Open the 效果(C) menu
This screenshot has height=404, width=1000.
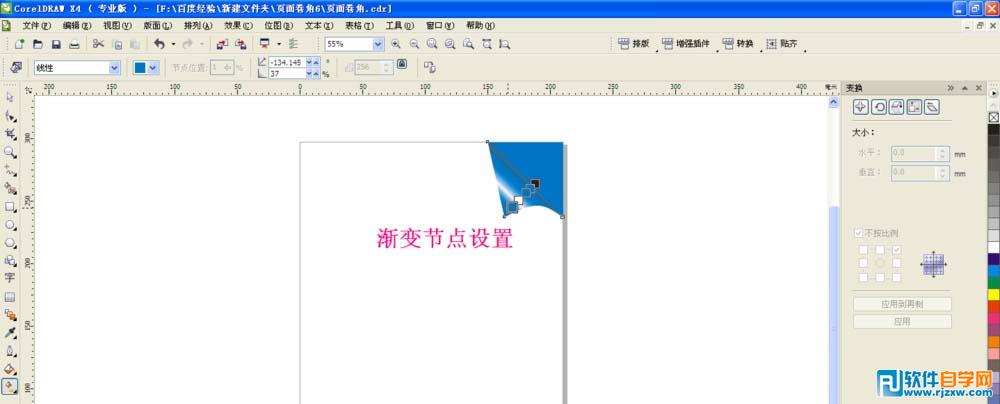tap(239, 26)
